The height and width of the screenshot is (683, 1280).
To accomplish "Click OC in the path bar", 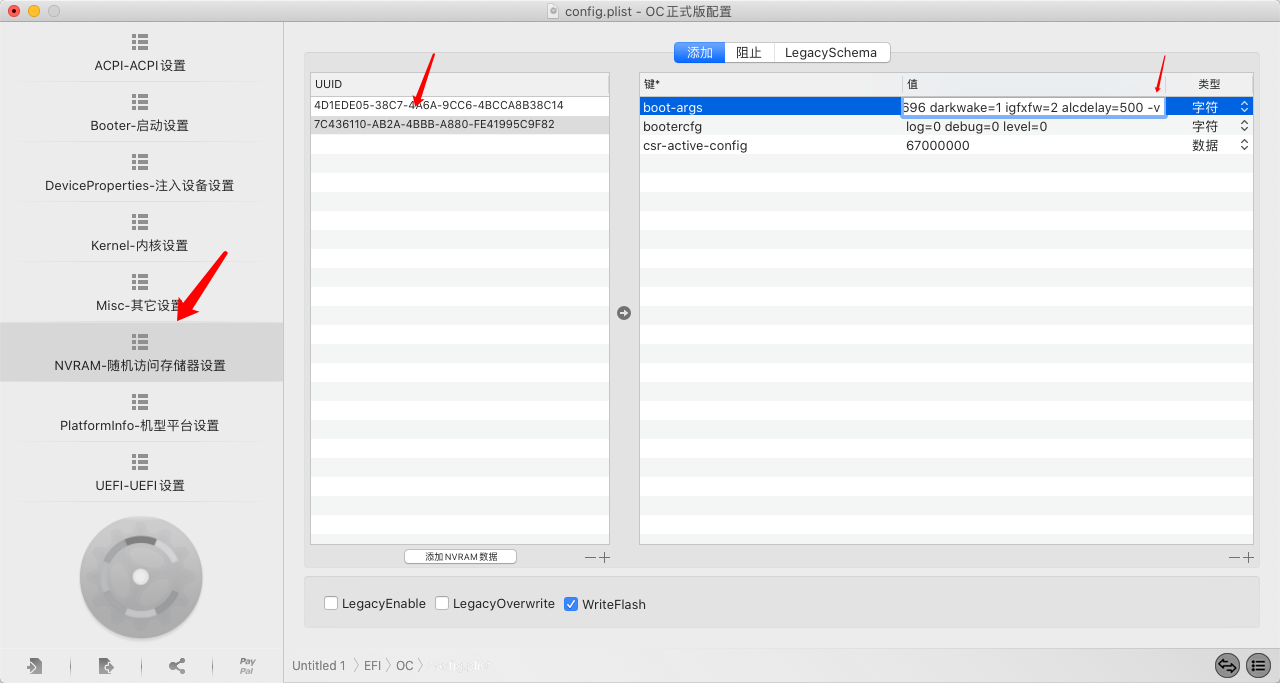I will coord(404,666).
